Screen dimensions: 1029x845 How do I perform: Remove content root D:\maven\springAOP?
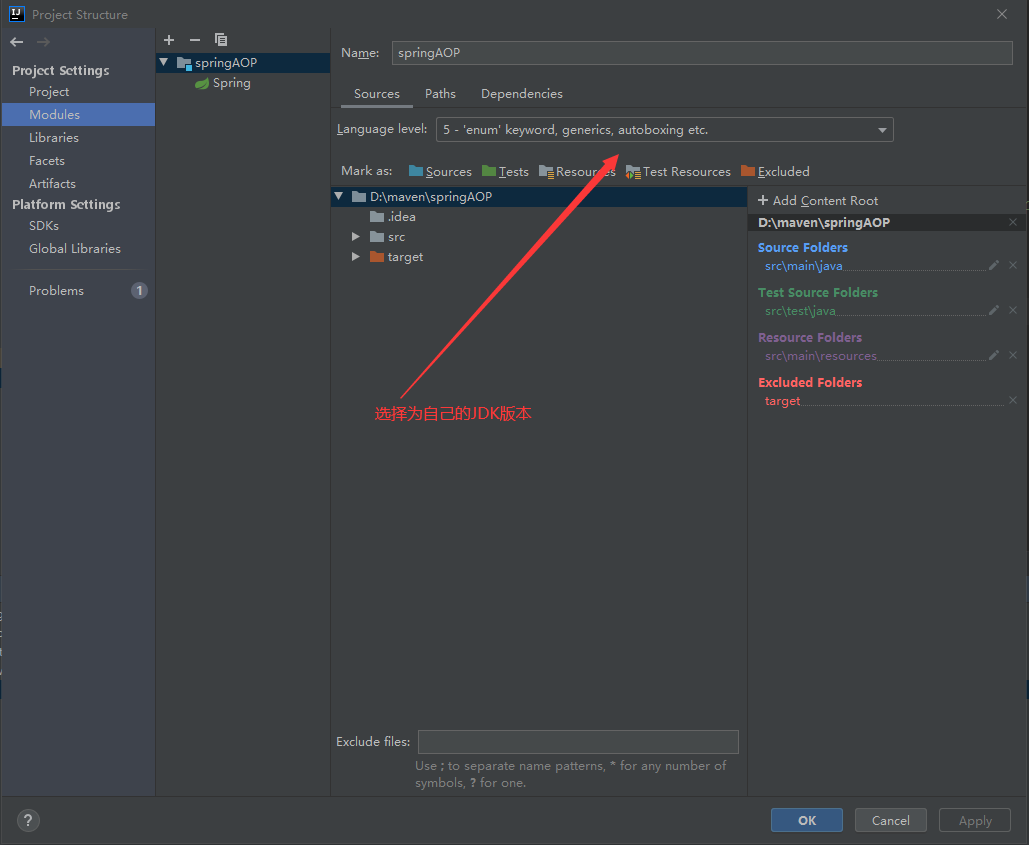click(1013, 222)
